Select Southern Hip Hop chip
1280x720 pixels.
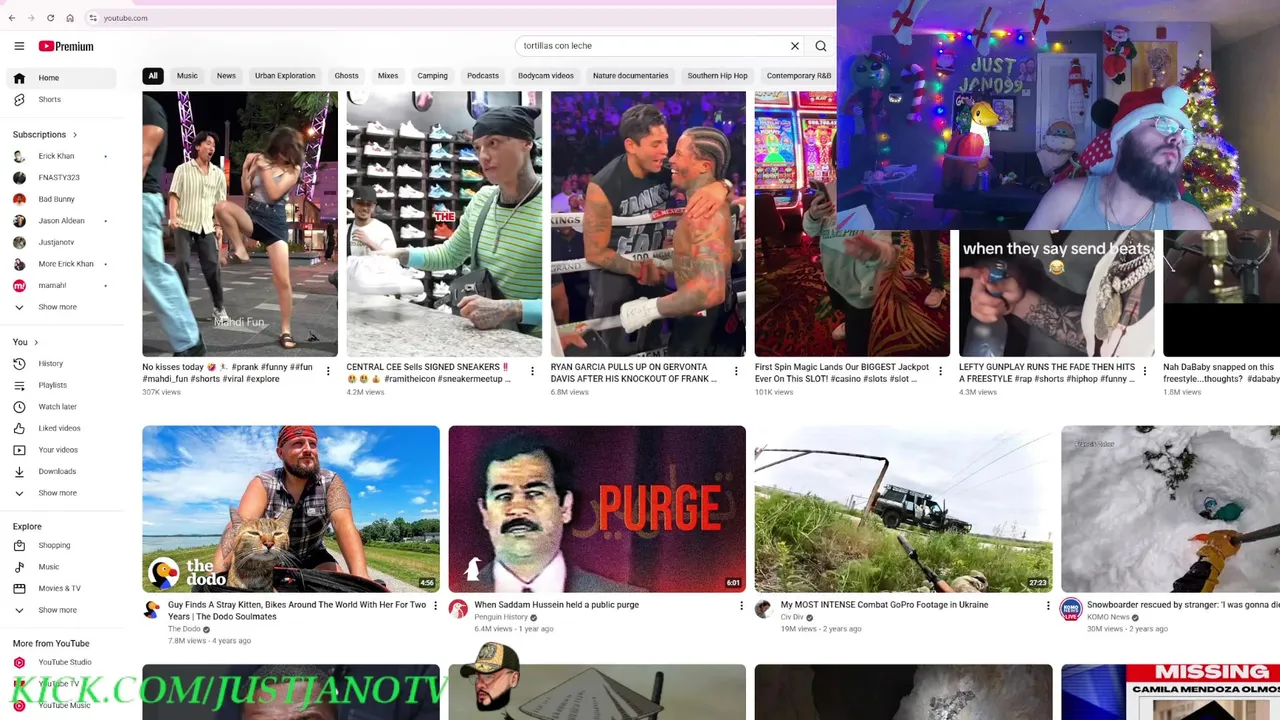coord(717,76)
